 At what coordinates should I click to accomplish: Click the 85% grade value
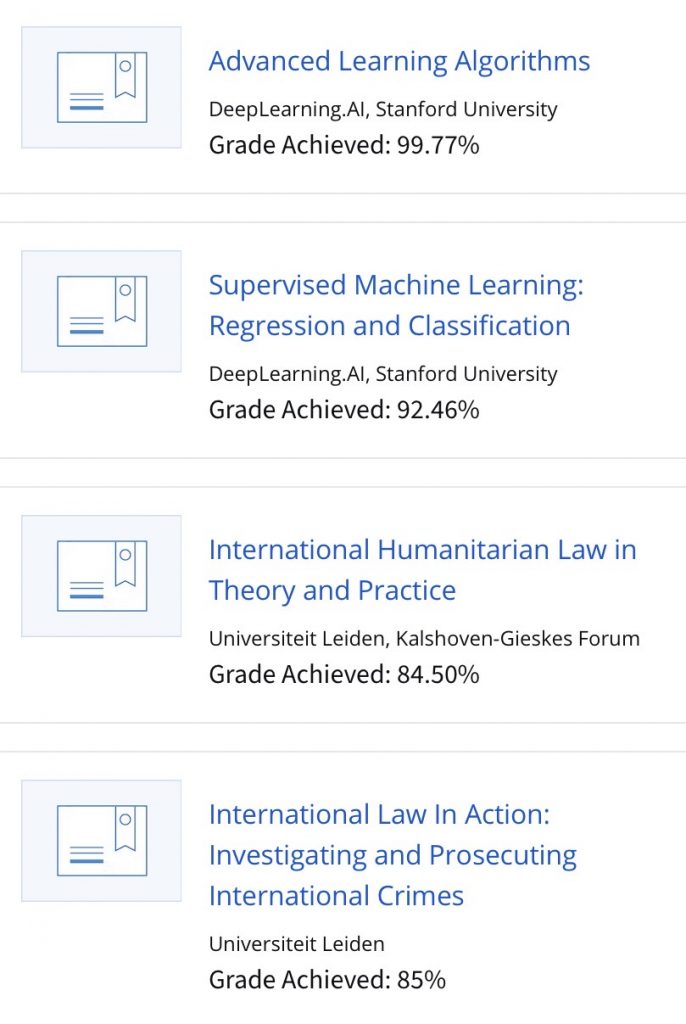(421, 979)
